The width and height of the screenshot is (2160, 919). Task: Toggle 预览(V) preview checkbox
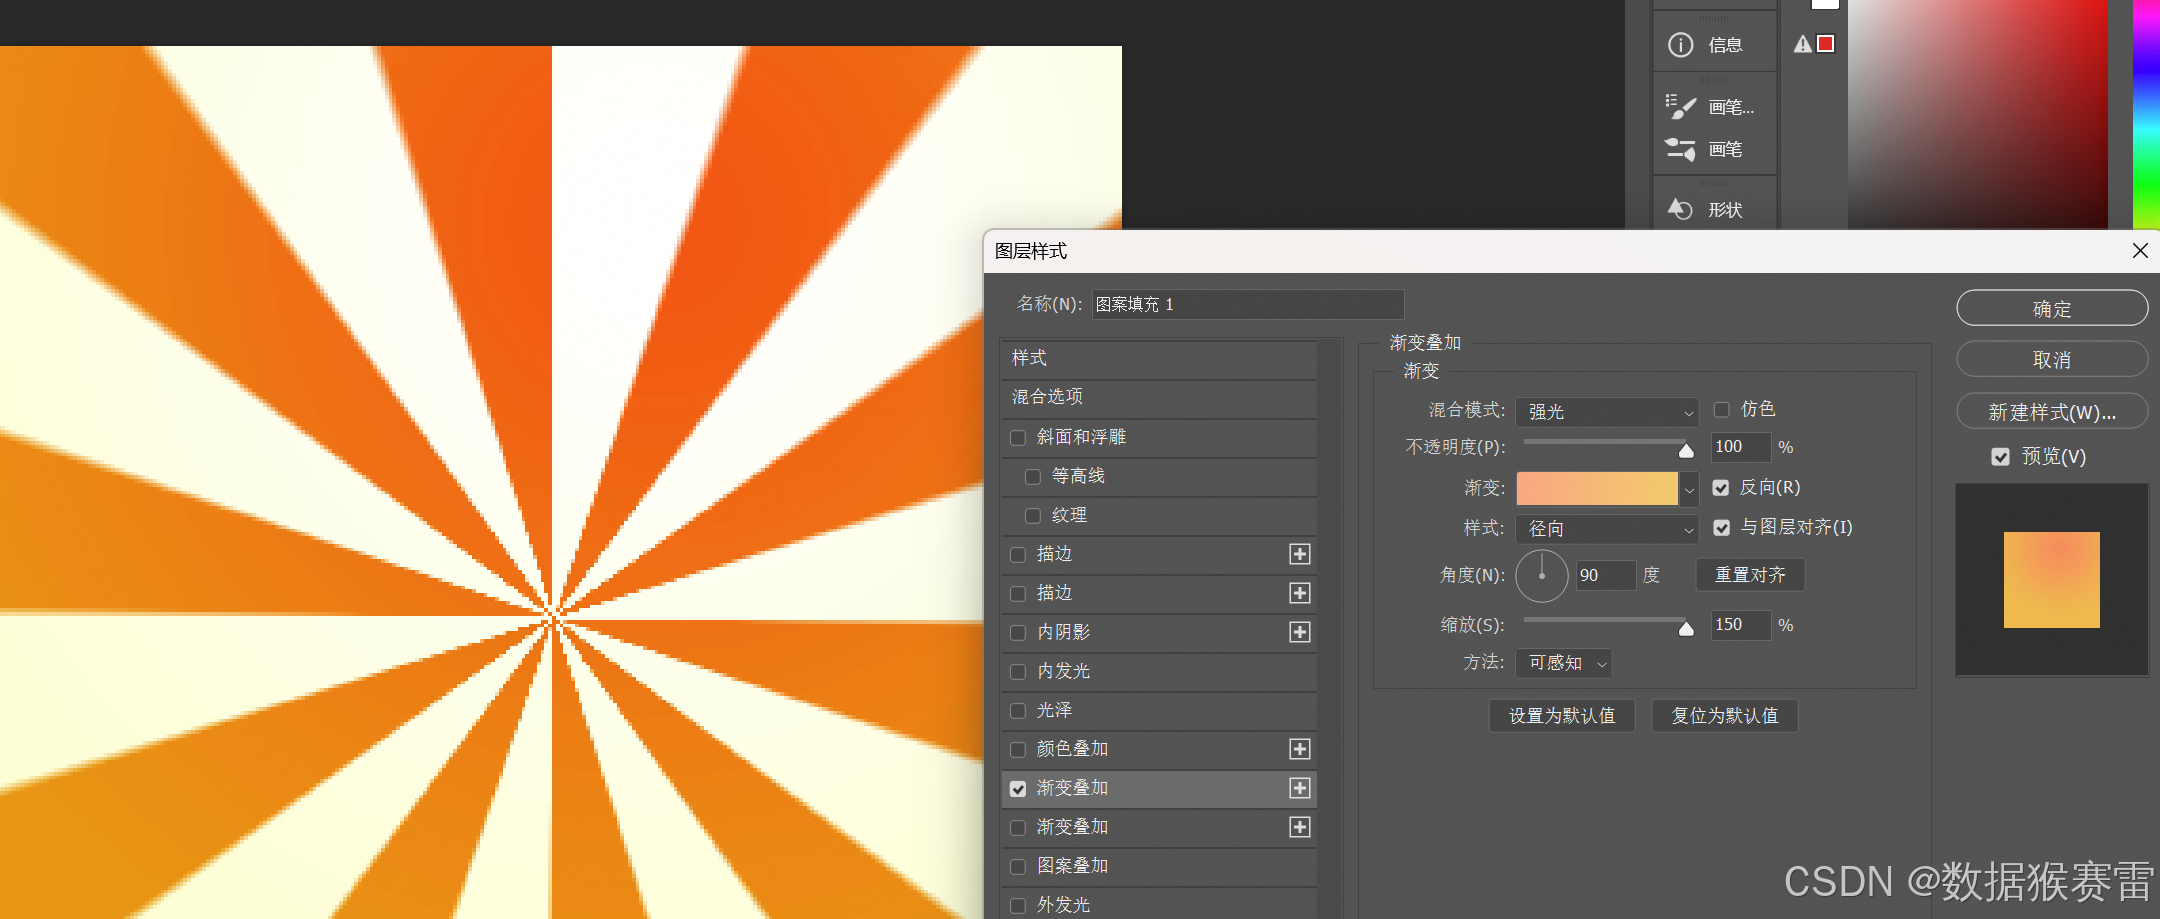coord(2000,457)
